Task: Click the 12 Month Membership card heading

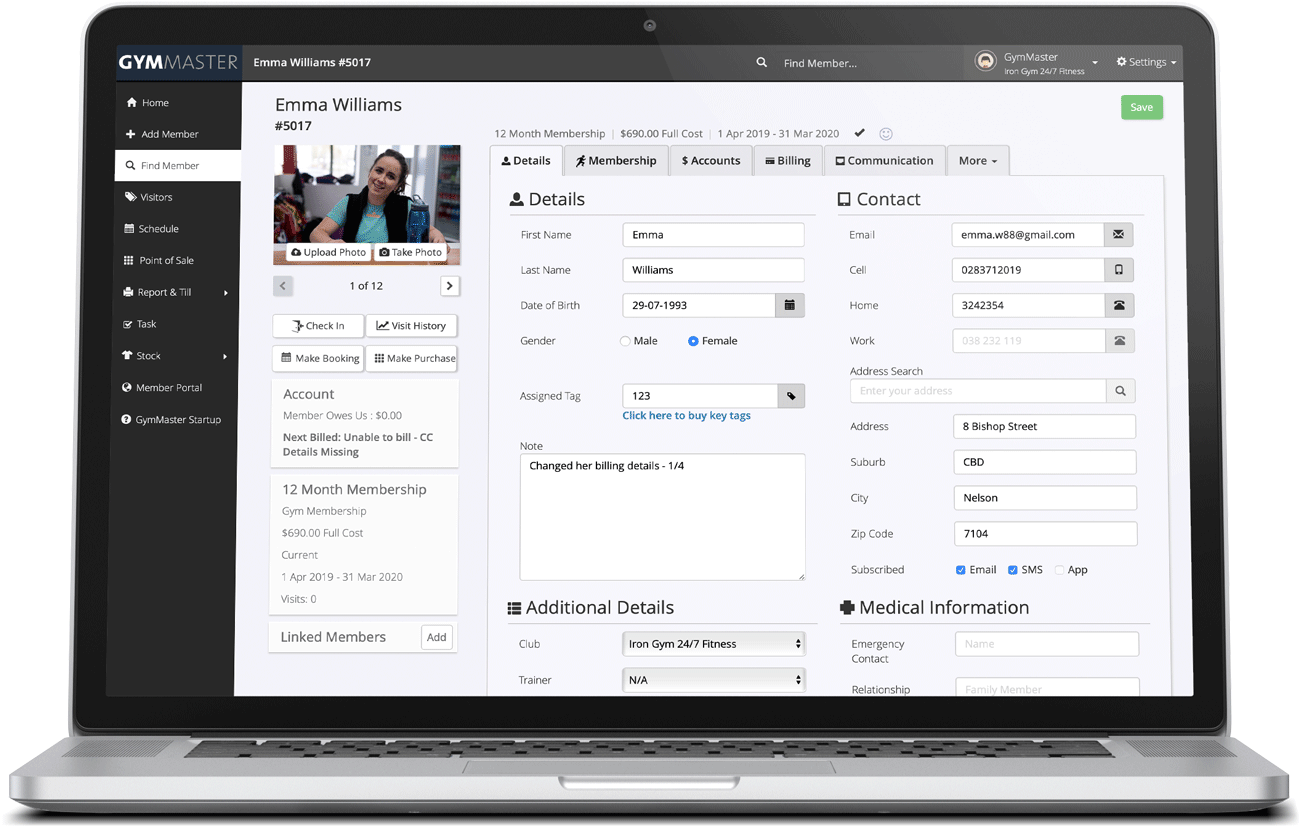Action: tap(354, 490)
